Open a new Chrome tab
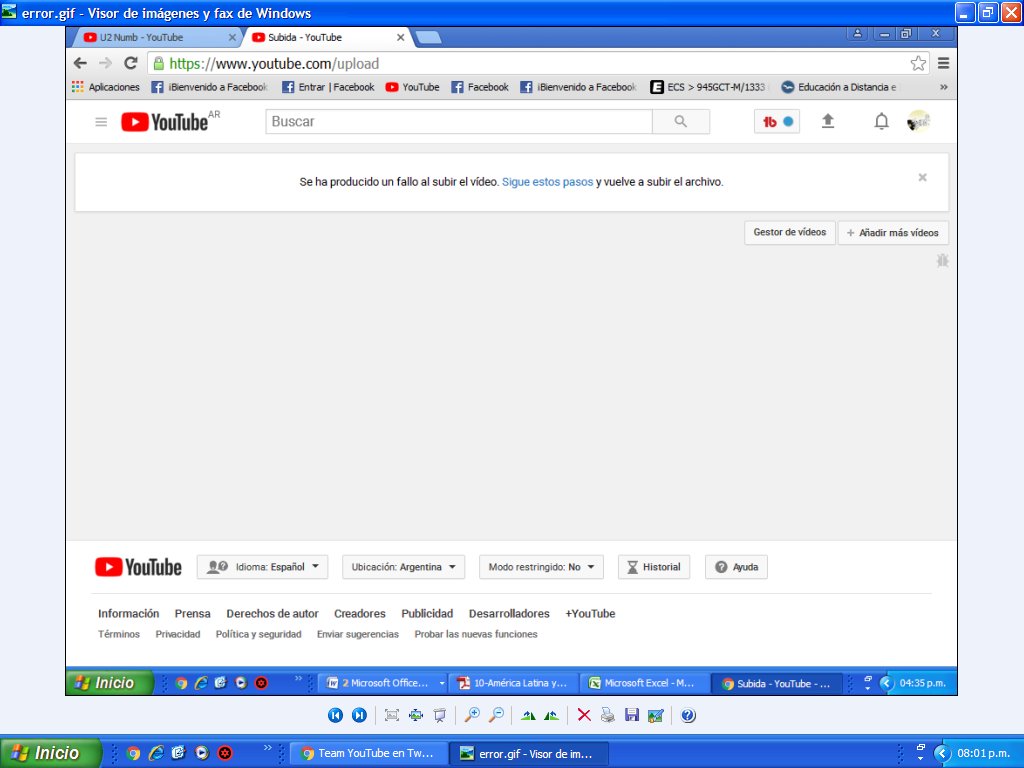 click(x=428, y=38)
